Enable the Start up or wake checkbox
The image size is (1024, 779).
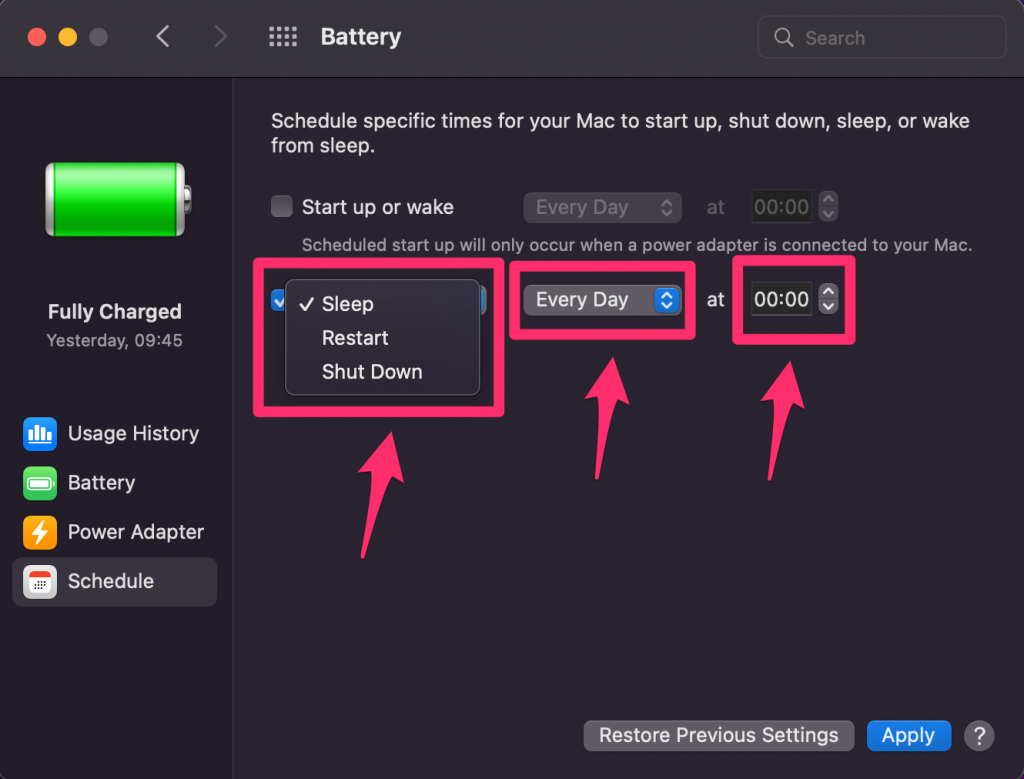tap(281, 207)
